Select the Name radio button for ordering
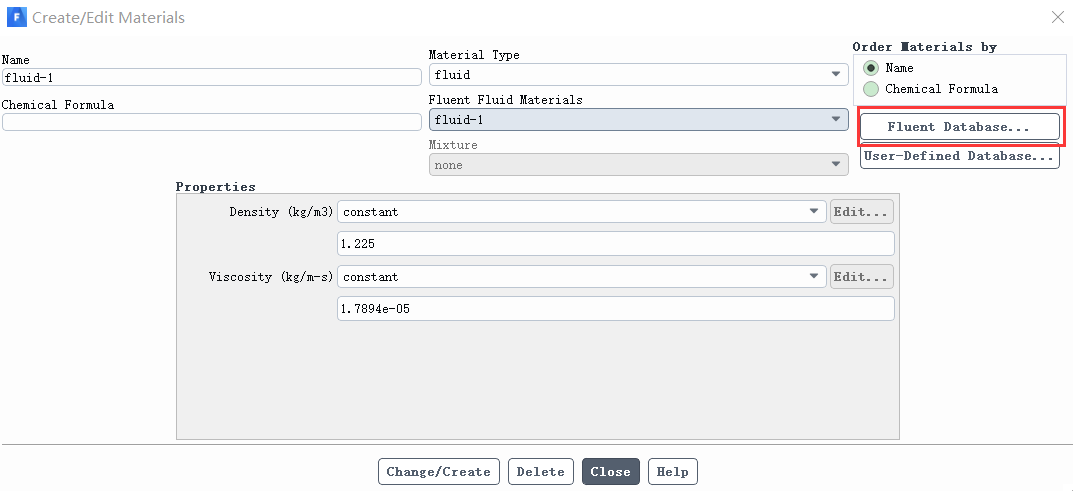 (870, 68)
